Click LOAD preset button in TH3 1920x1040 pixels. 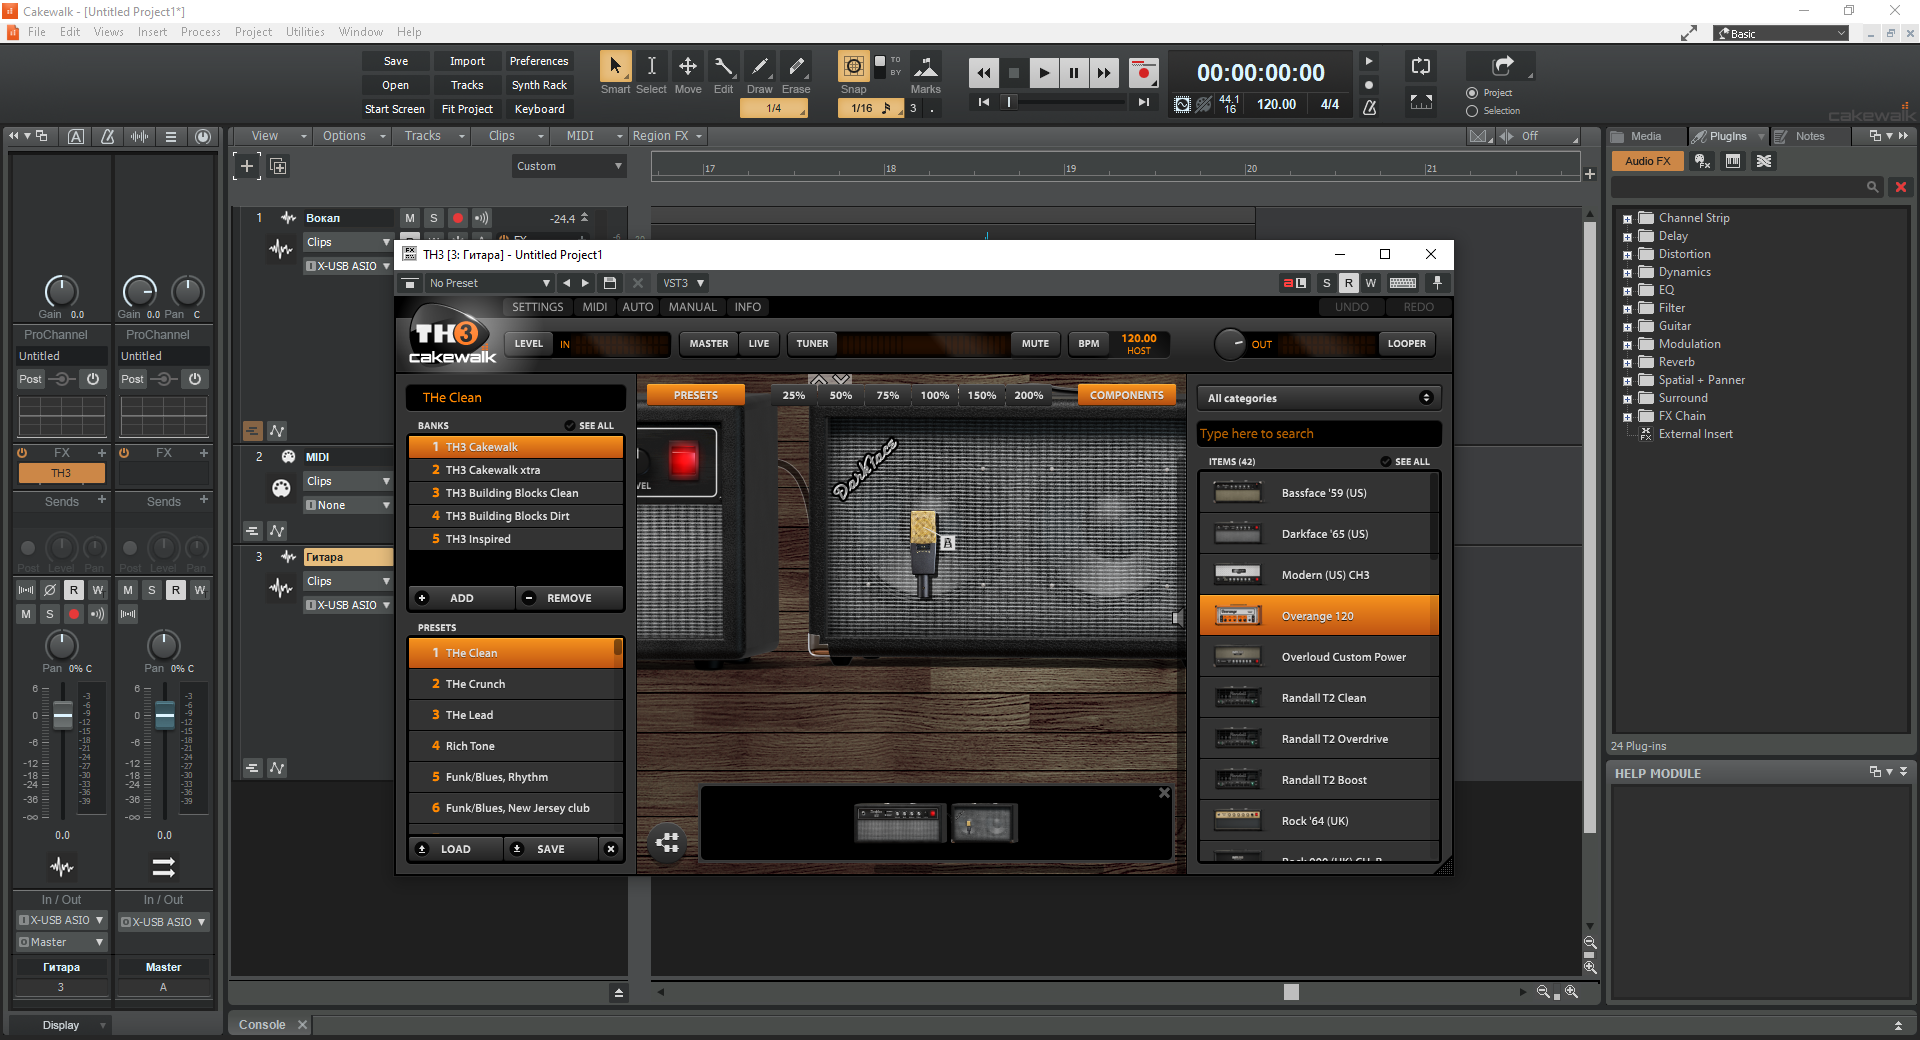455,849
